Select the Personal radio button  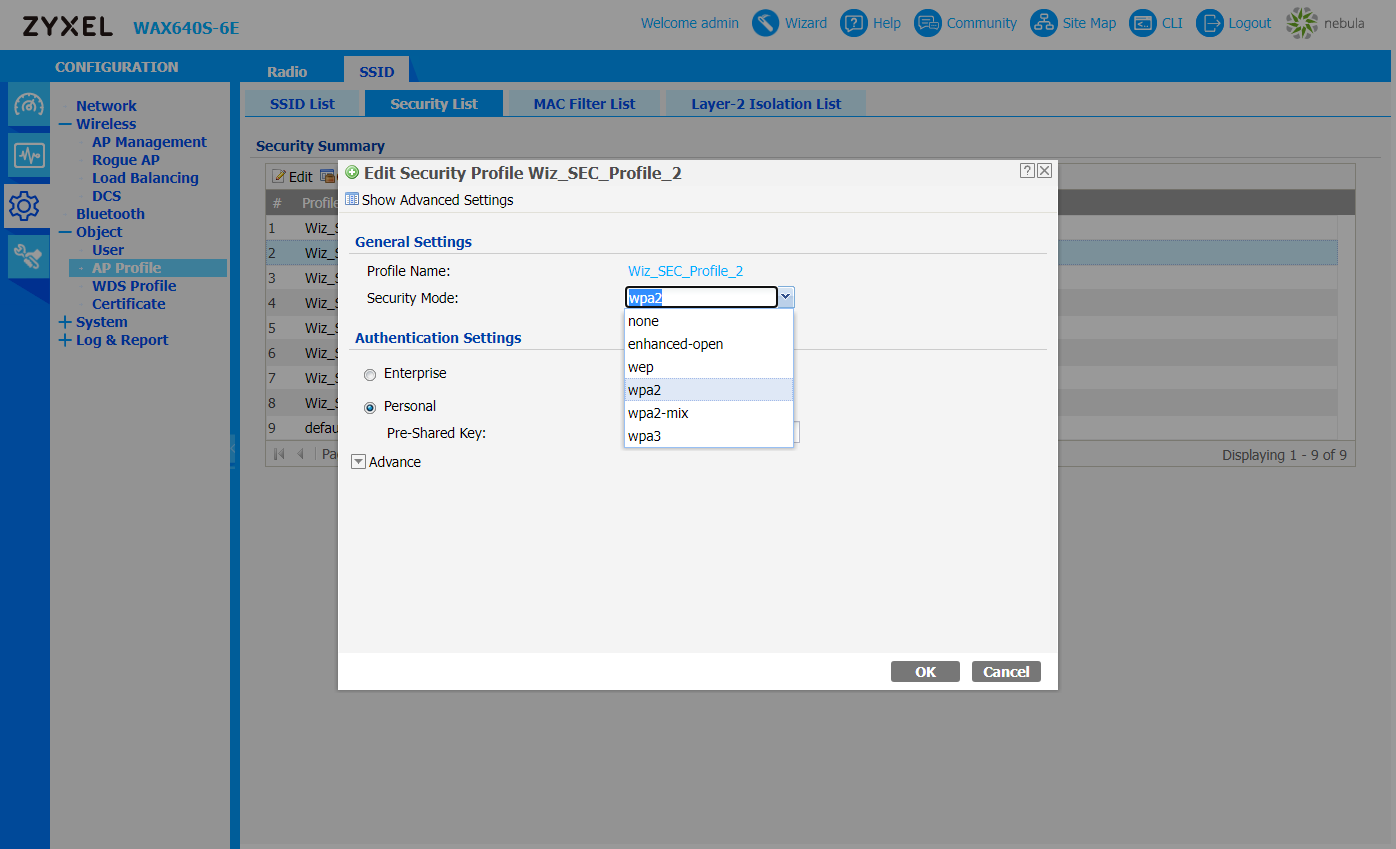tap(370, 407)
